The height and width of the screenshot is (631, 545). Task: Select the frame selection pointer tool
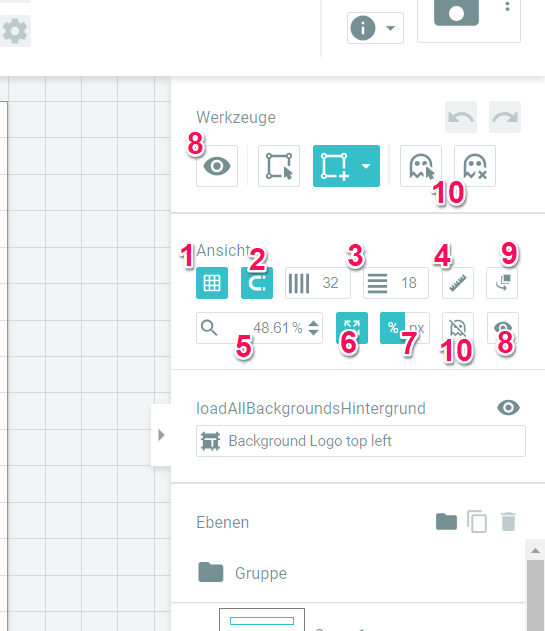pos(279,166)
